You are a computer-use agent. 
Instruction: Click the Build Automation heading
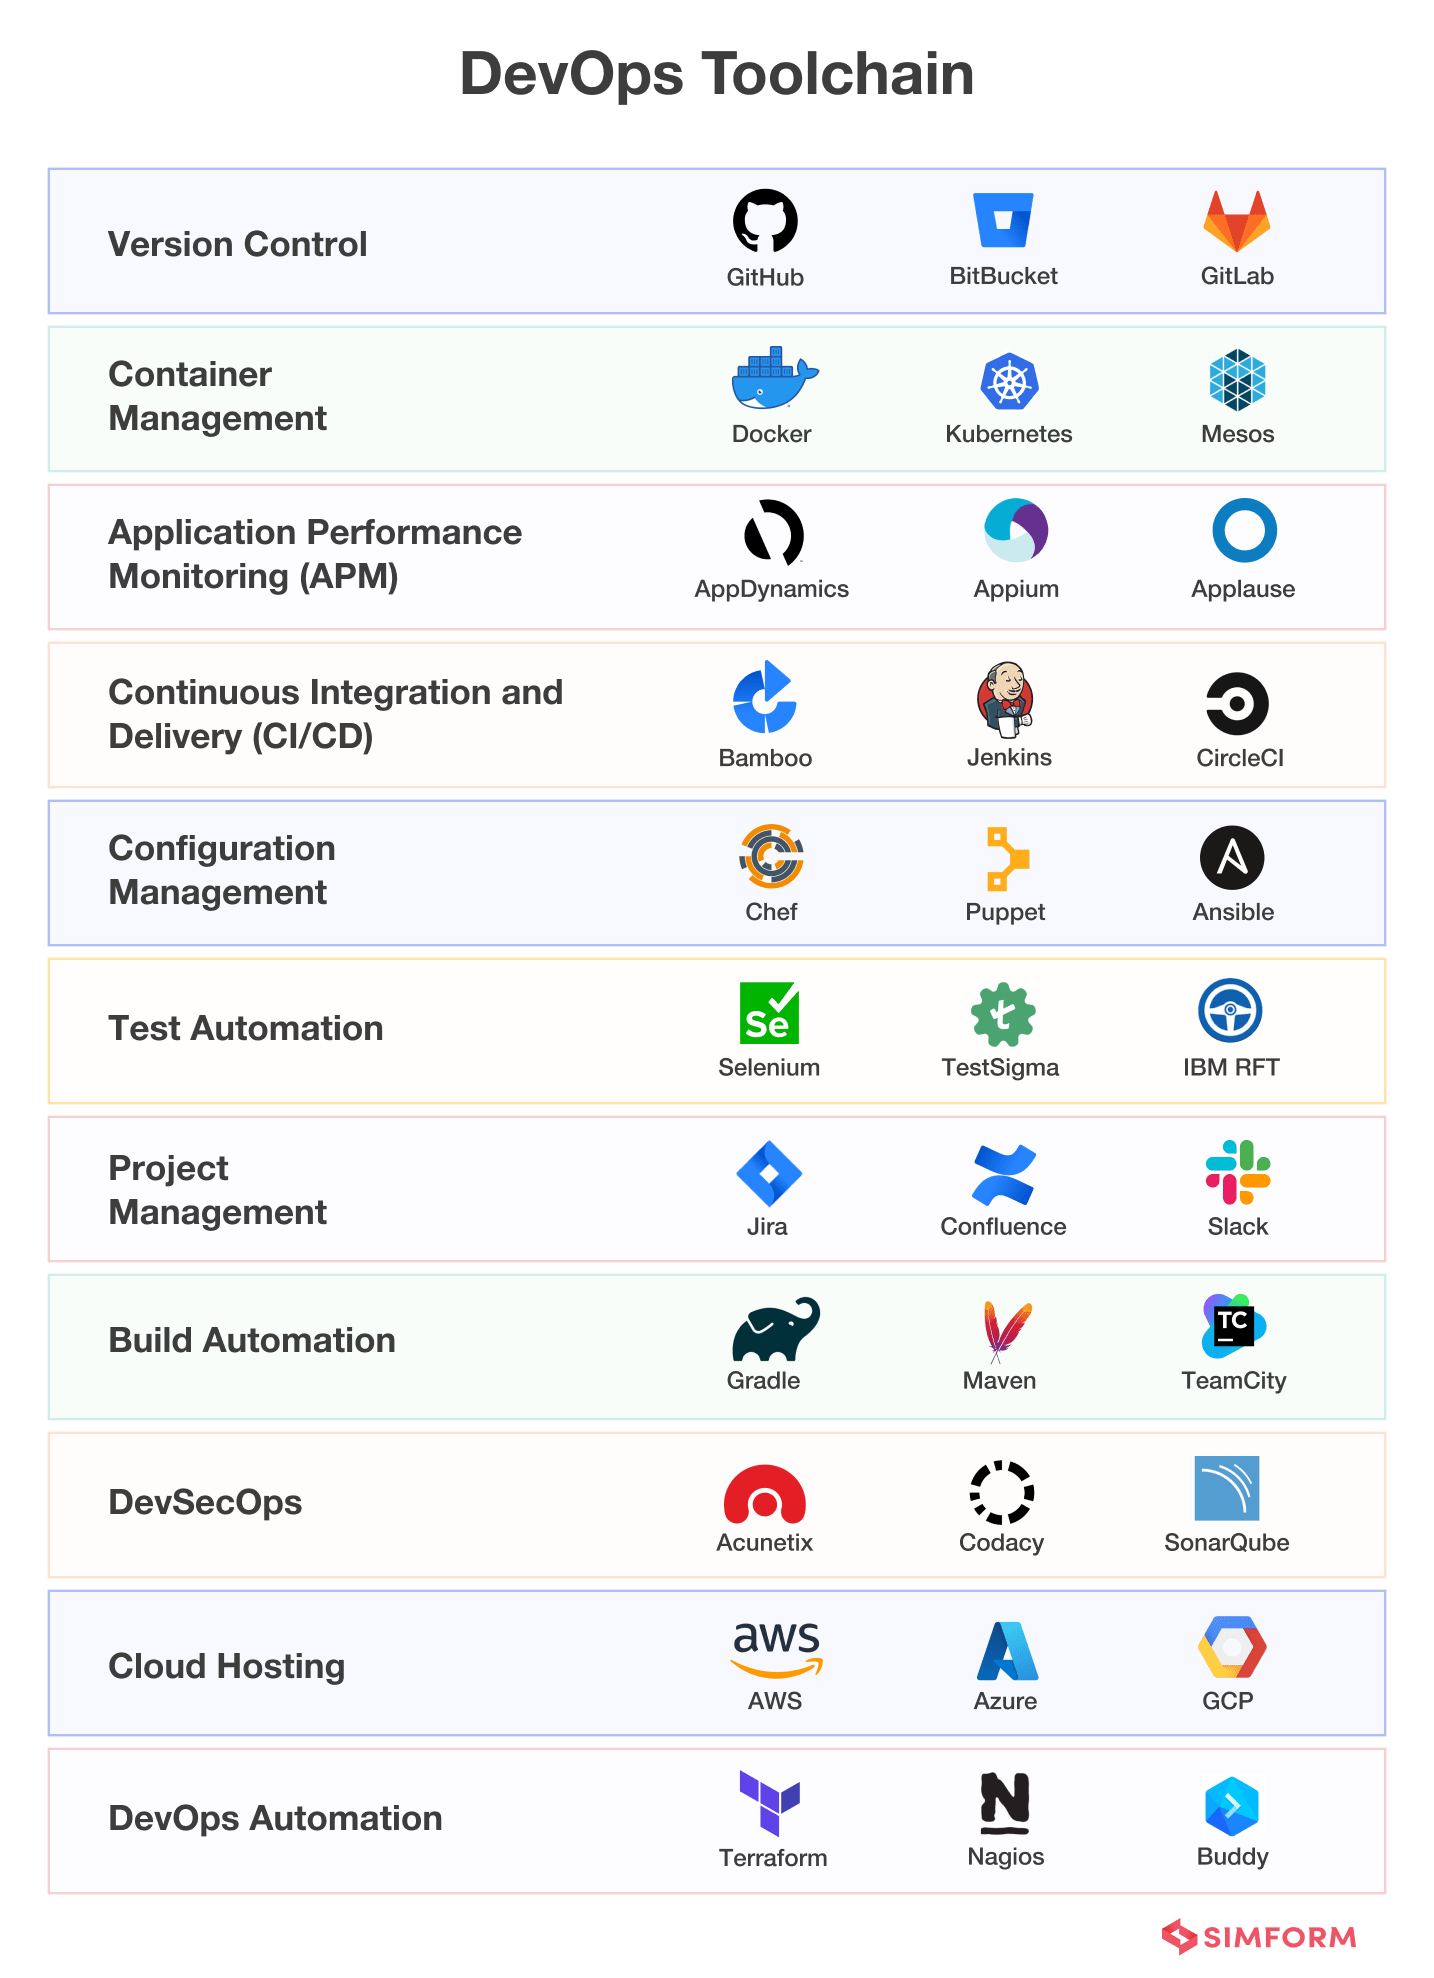(x=252, y=1340)
